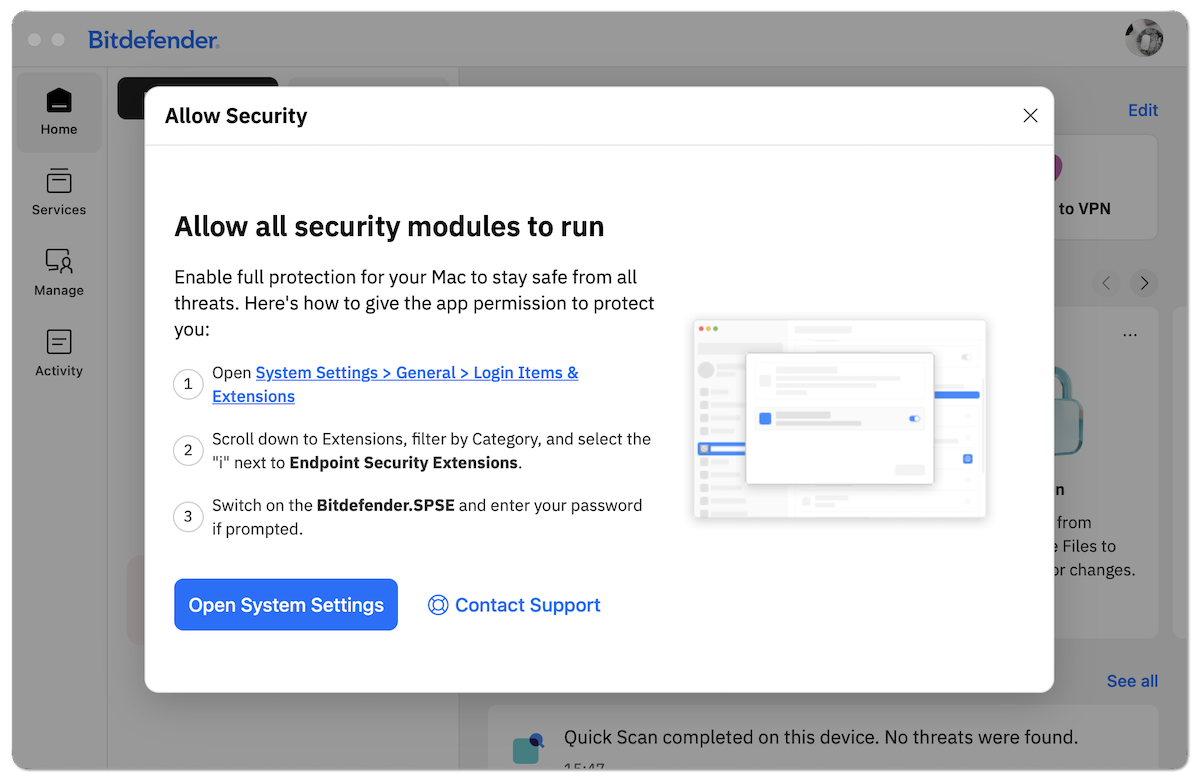Click the Contact Support link
The height and width of the screenshot is (784, 1200).
(x=528, y=604)
